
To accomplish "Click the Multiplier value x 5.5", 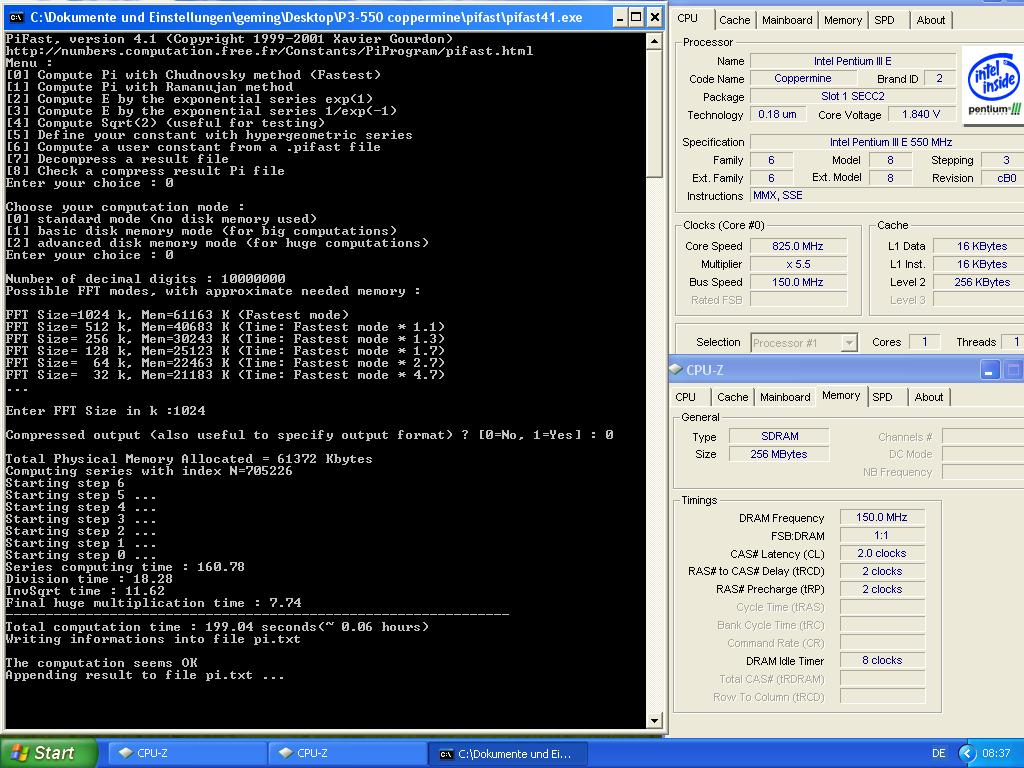I will coord(798,264).
